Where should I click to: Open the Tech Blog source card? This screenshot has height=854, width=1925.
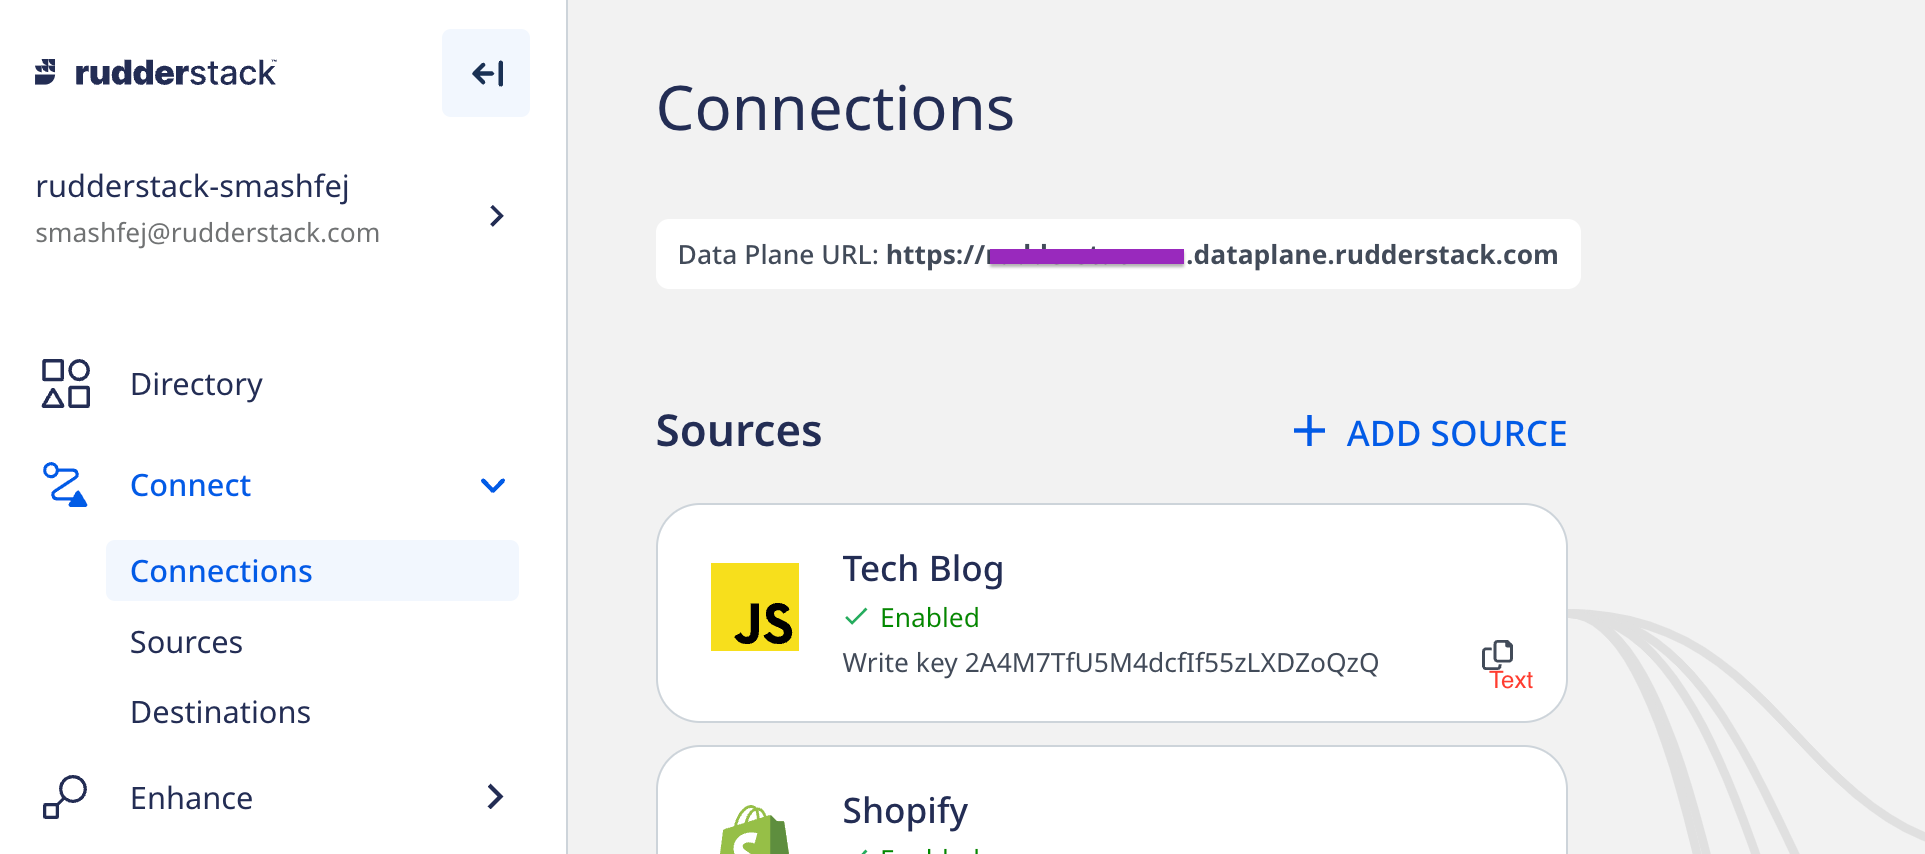(1111, 613)
